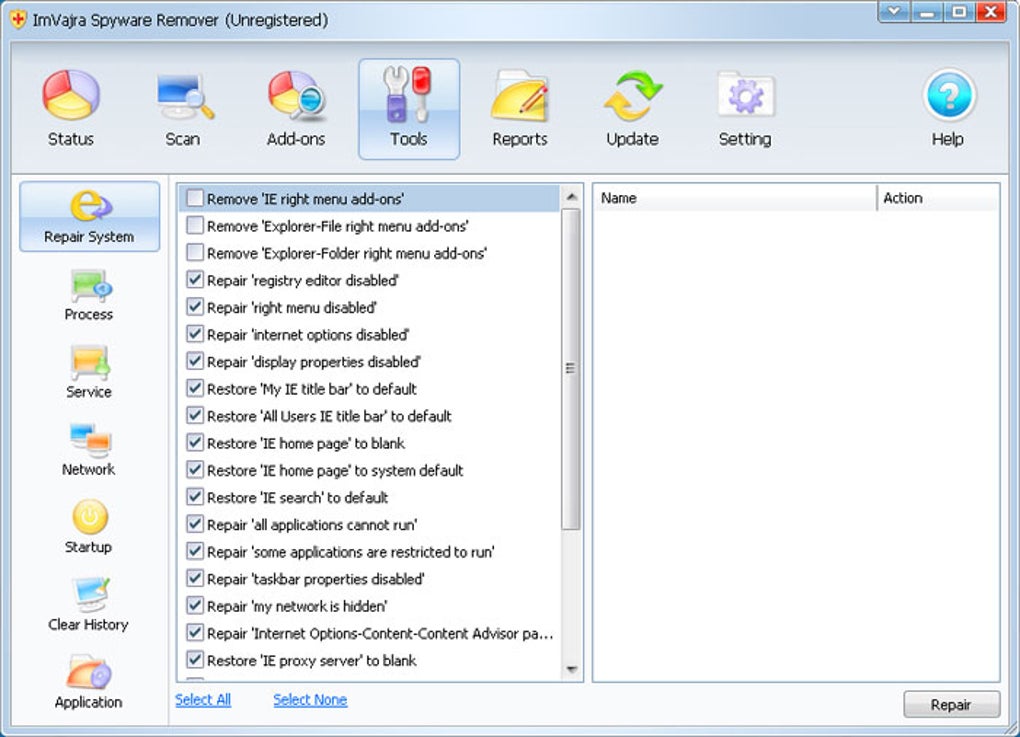The width and height of the screenshot is (1020, 737).
Task: Uncheck Repair 'registry editor disabled'
Action: click(195, 280)
